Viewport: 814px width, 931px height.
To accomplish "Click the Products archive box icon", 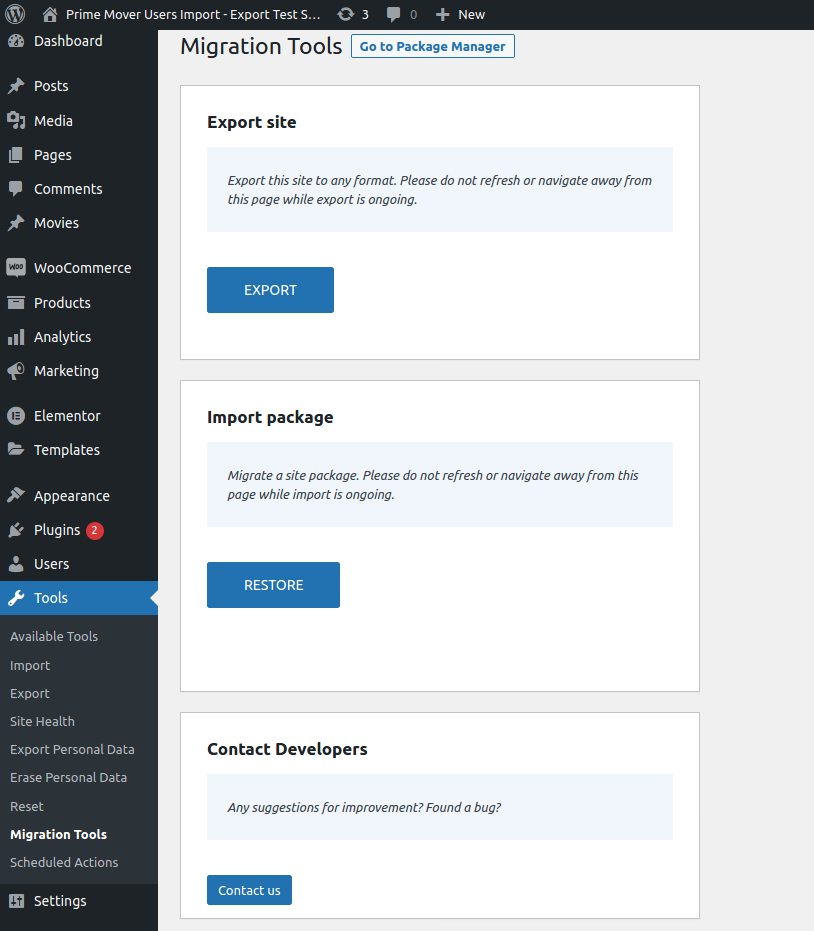I will point(16,302).
